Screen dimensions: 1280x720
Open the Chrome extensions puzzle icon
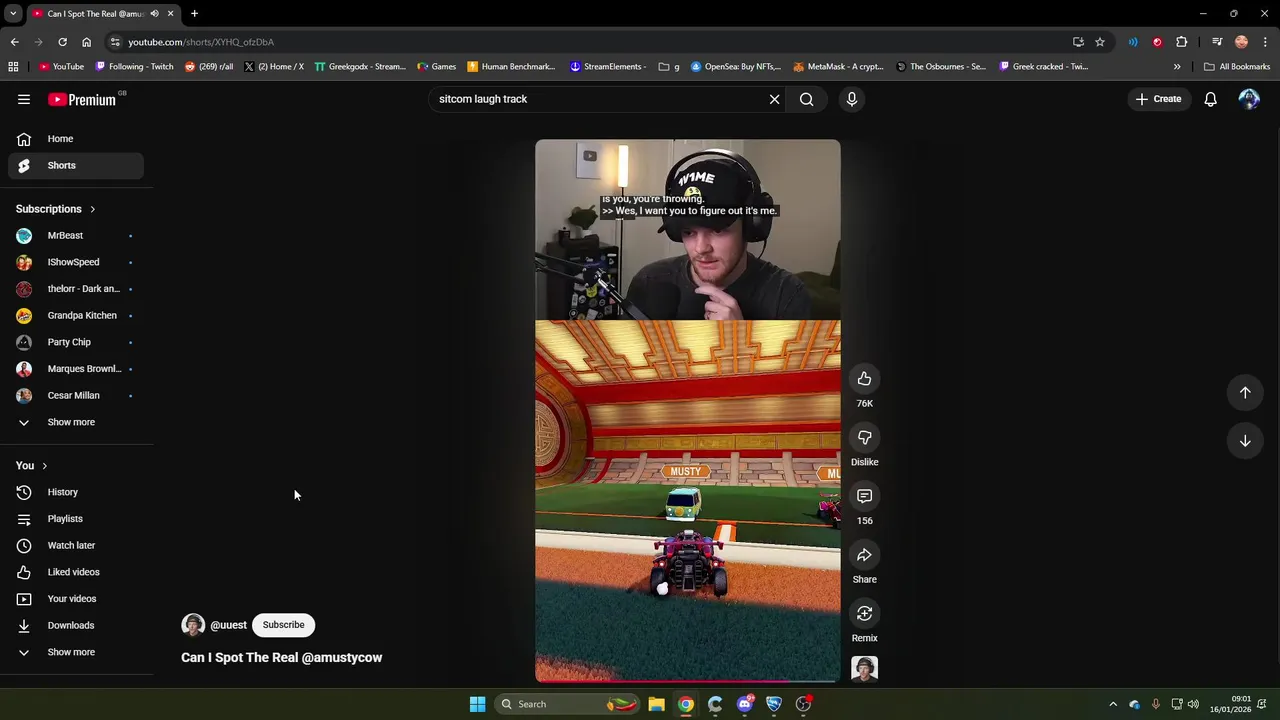click(1182, 42)
